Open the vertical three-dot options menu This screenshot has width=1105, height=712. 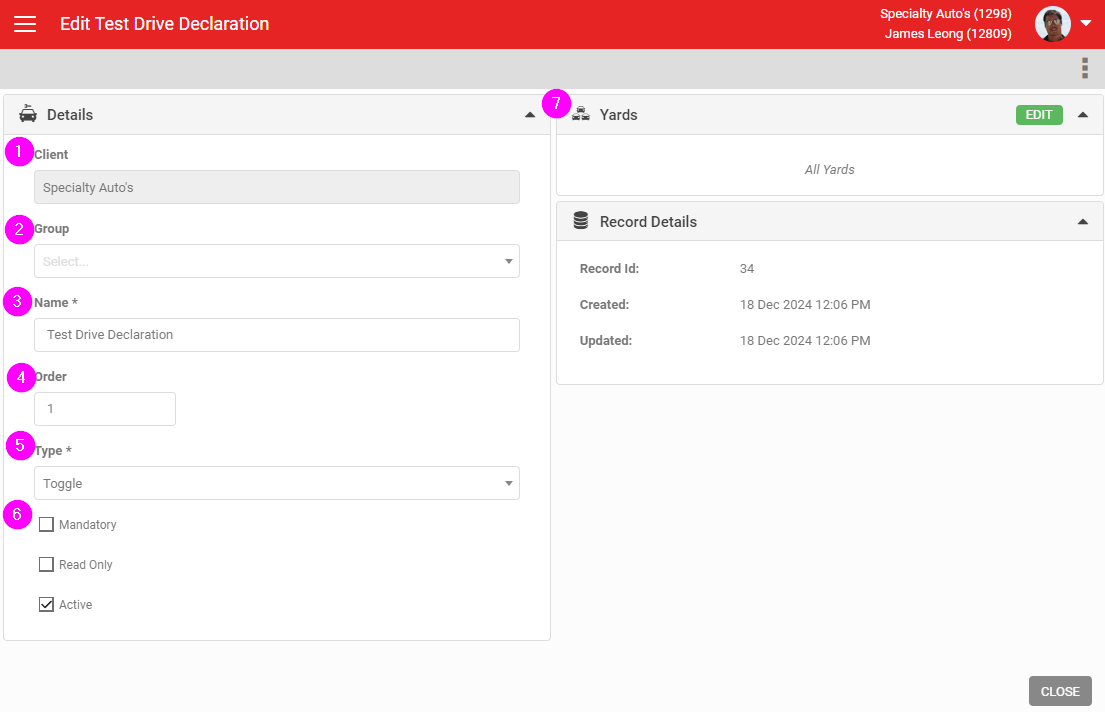(1085, 68)
